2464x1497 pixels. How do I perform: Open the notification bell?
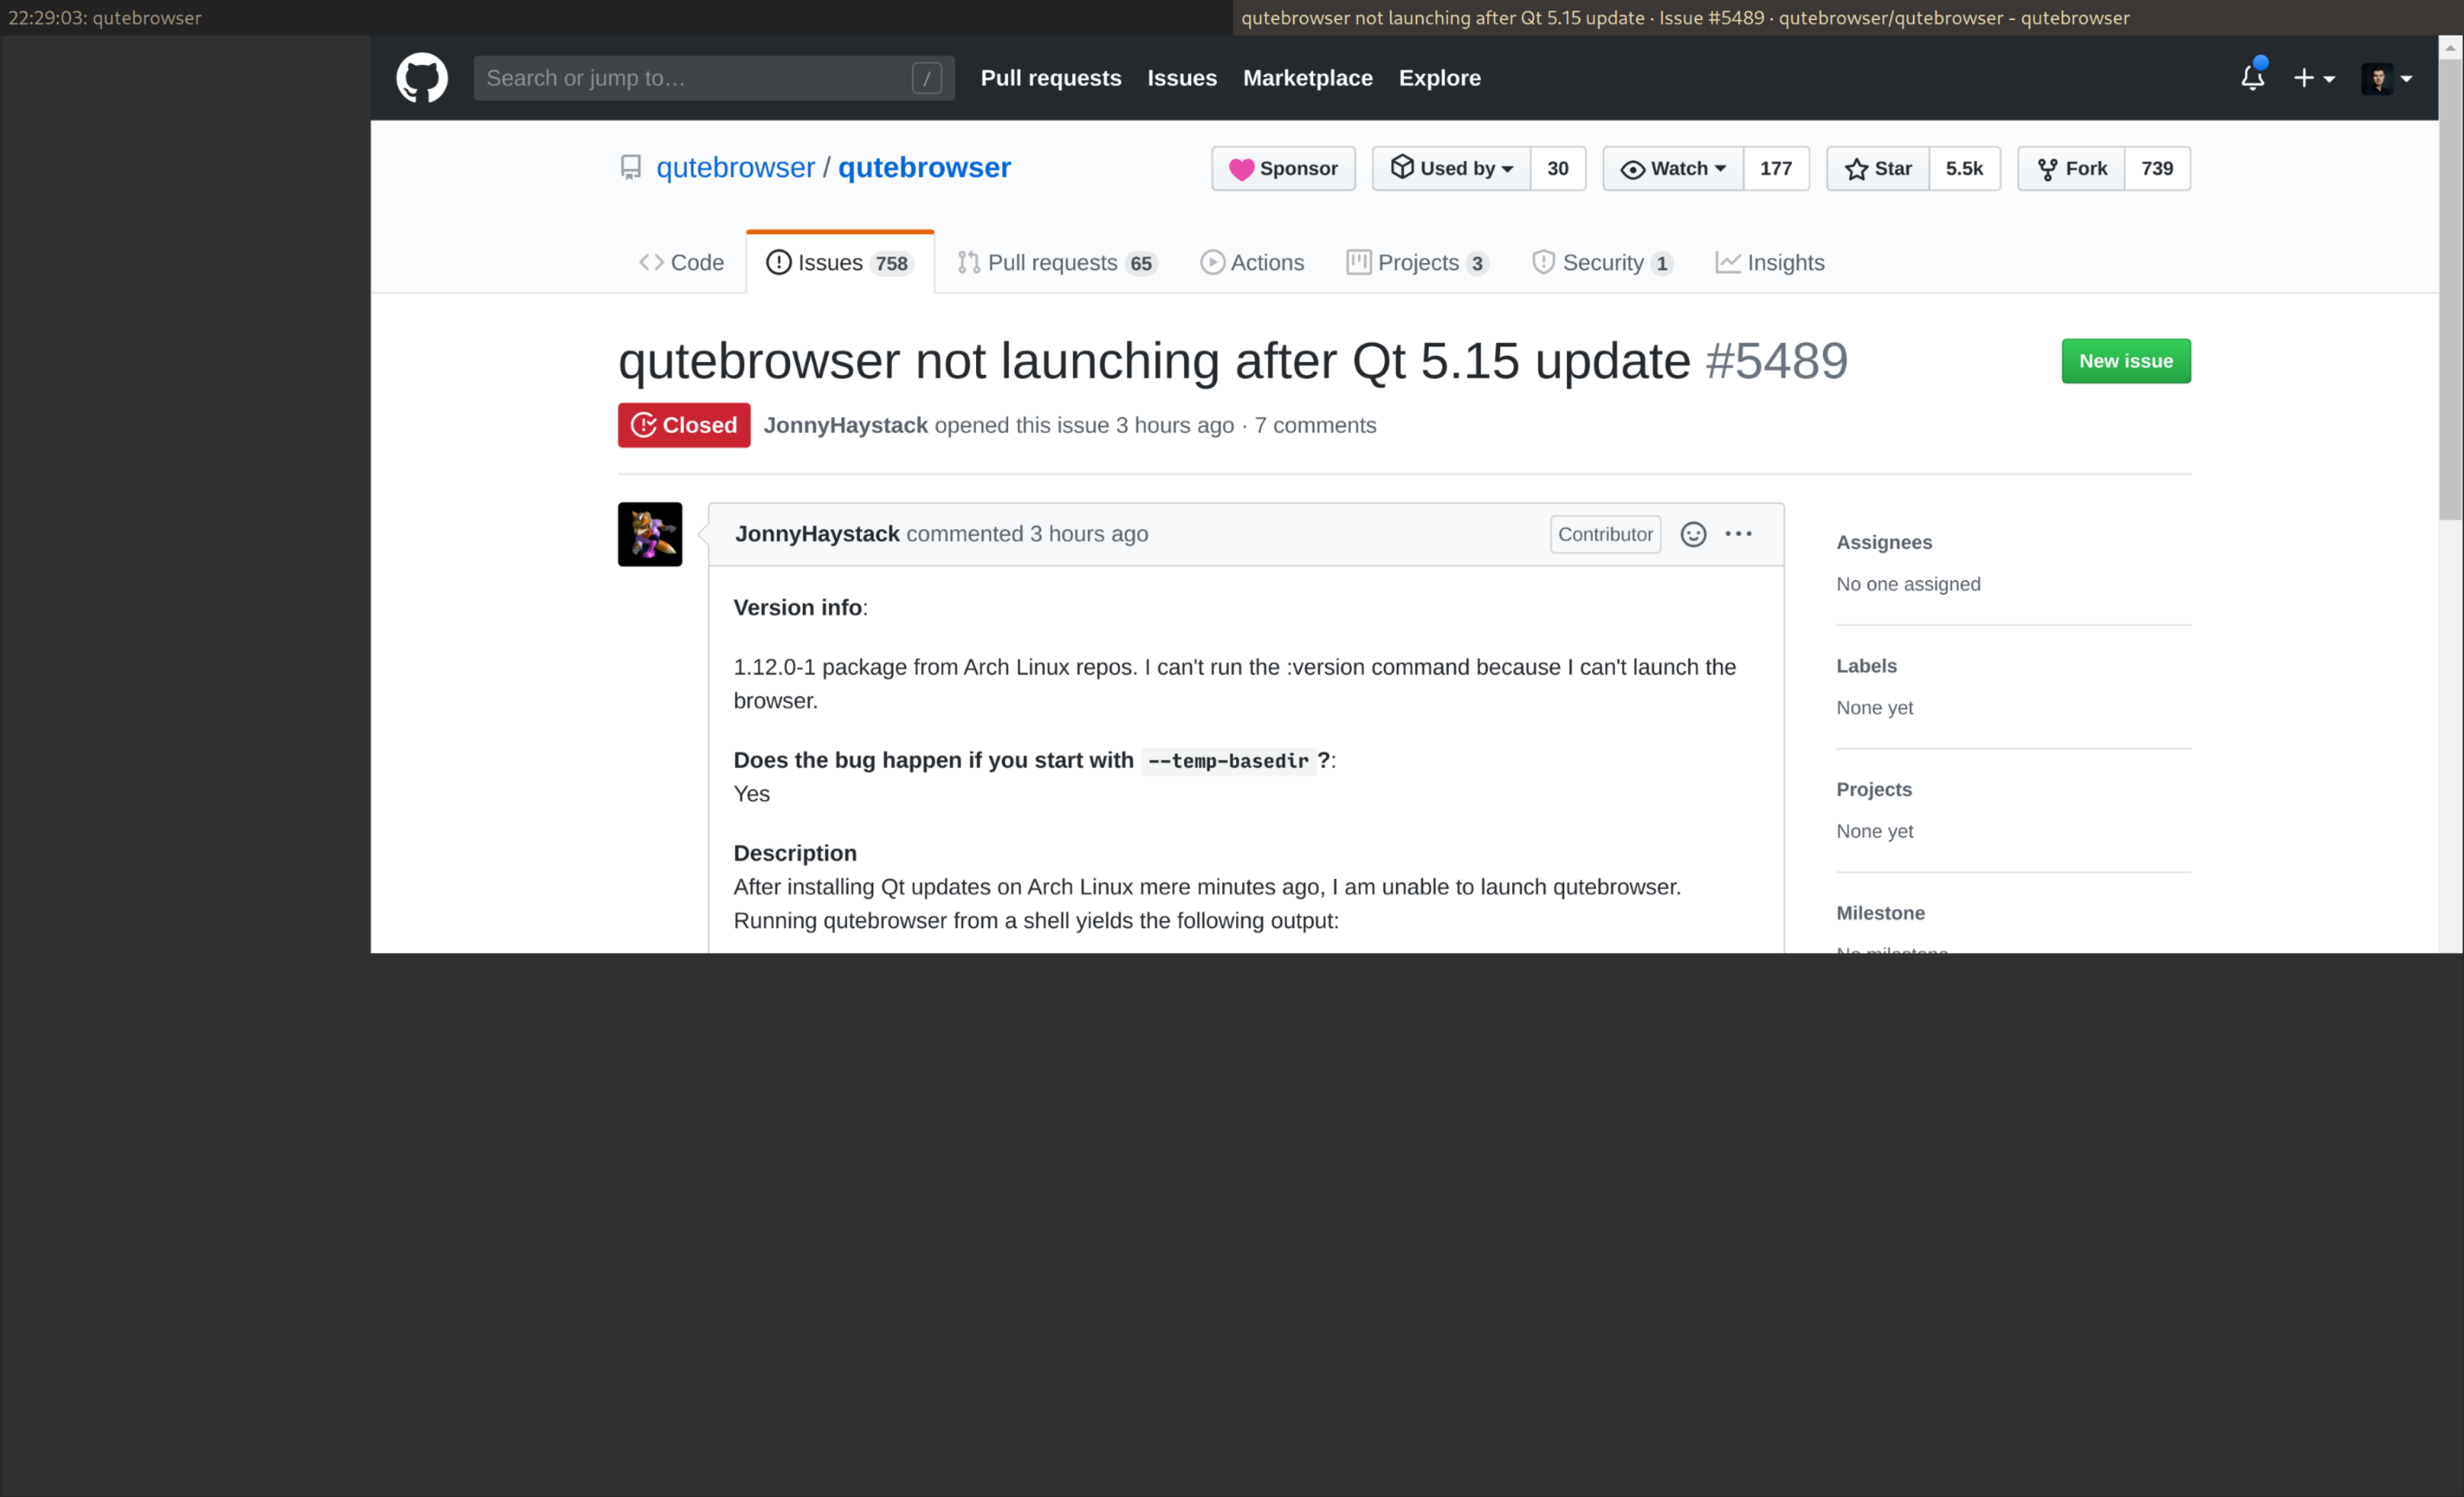click(x=2252, y=77)
